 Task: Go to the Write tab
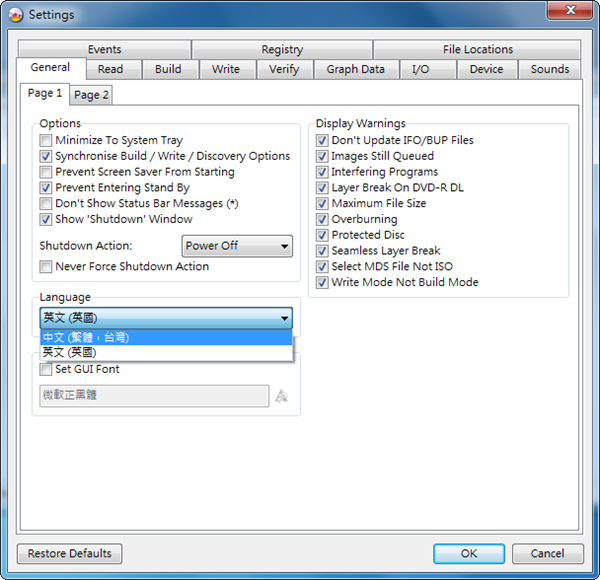tap(226, 69)
